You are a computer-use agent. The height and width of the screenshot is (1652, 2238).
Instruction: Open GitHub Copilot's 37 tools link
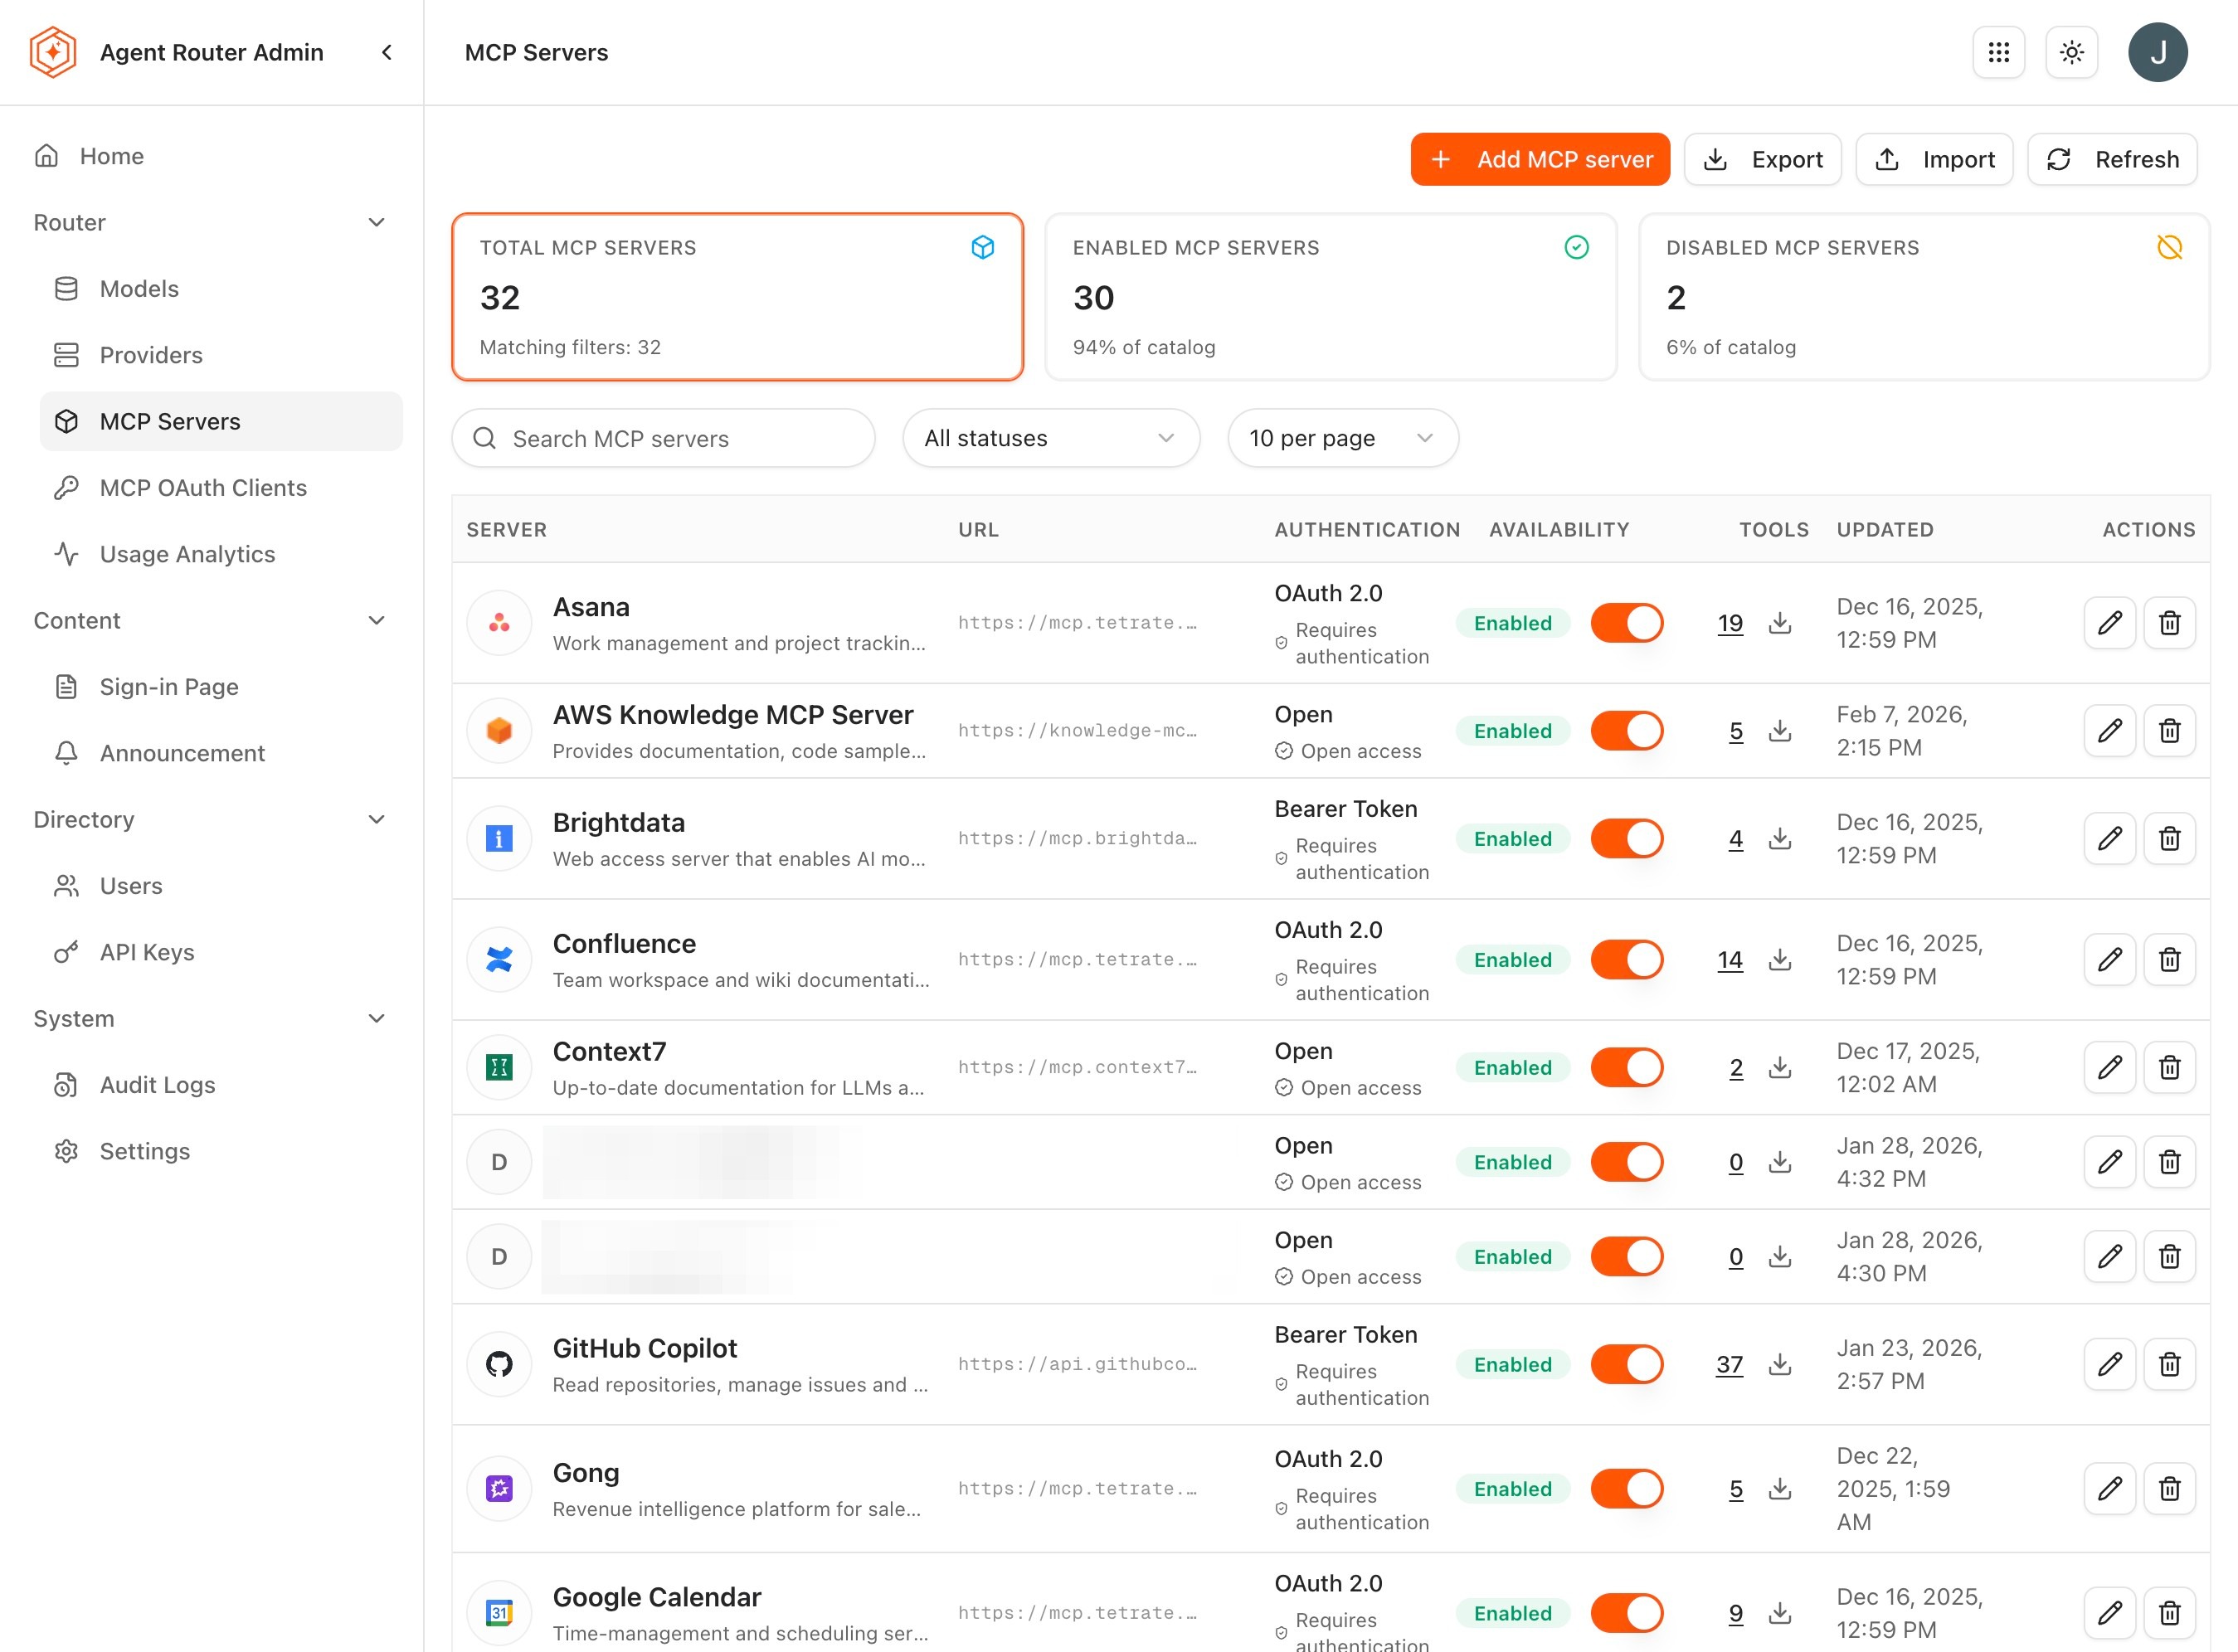click(x=1730, y=1365)
